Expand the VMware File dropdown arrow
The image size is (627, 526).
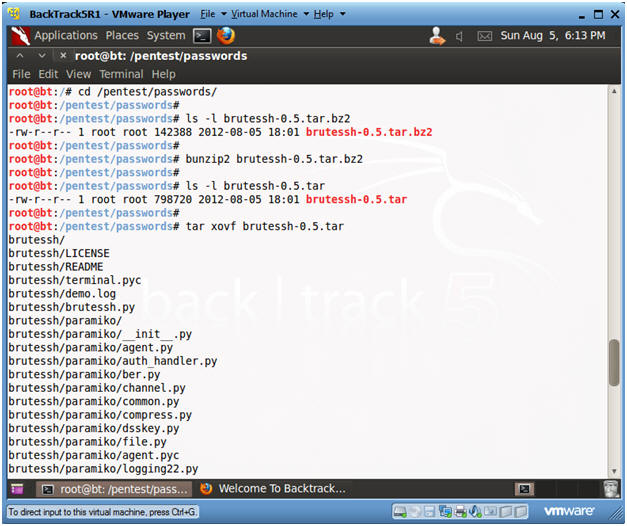224,14
